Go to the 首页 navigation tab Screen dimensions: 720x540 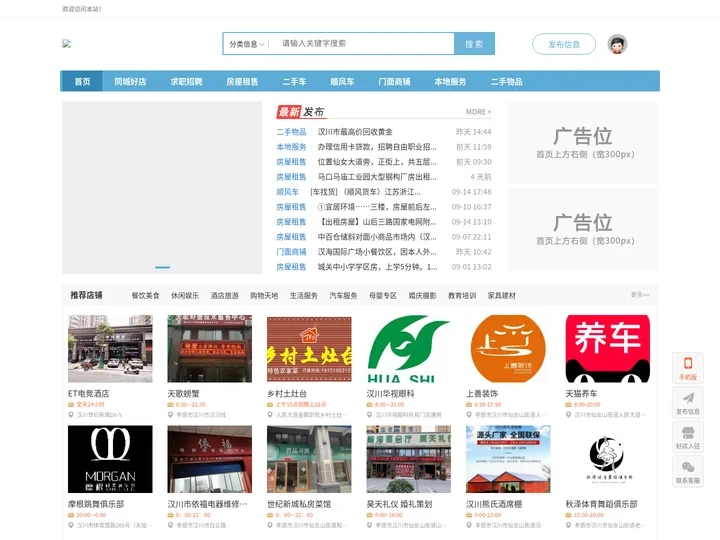click(82, 81)
